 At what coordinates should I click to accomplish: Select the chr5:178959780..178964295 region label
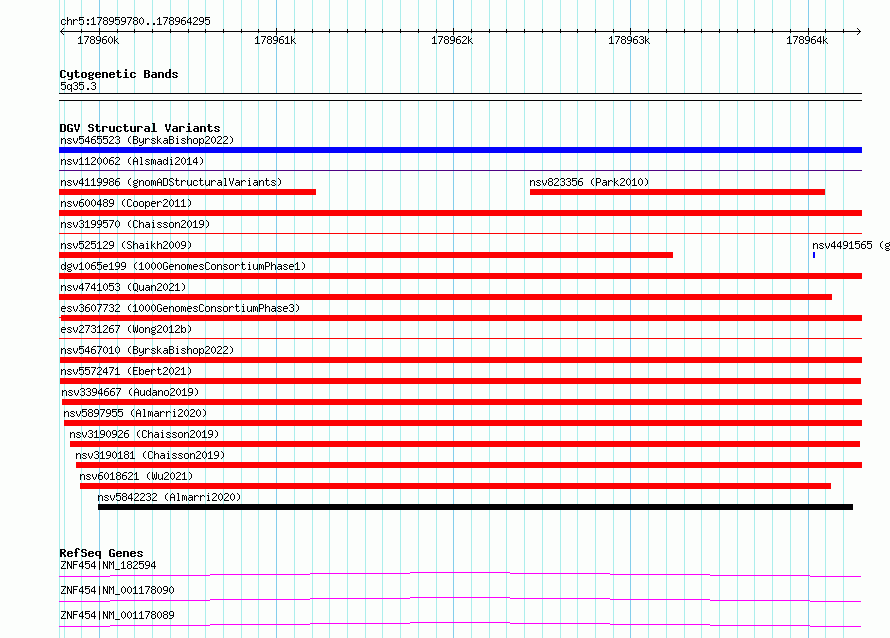pyautogui.click(x=135, y=21)
